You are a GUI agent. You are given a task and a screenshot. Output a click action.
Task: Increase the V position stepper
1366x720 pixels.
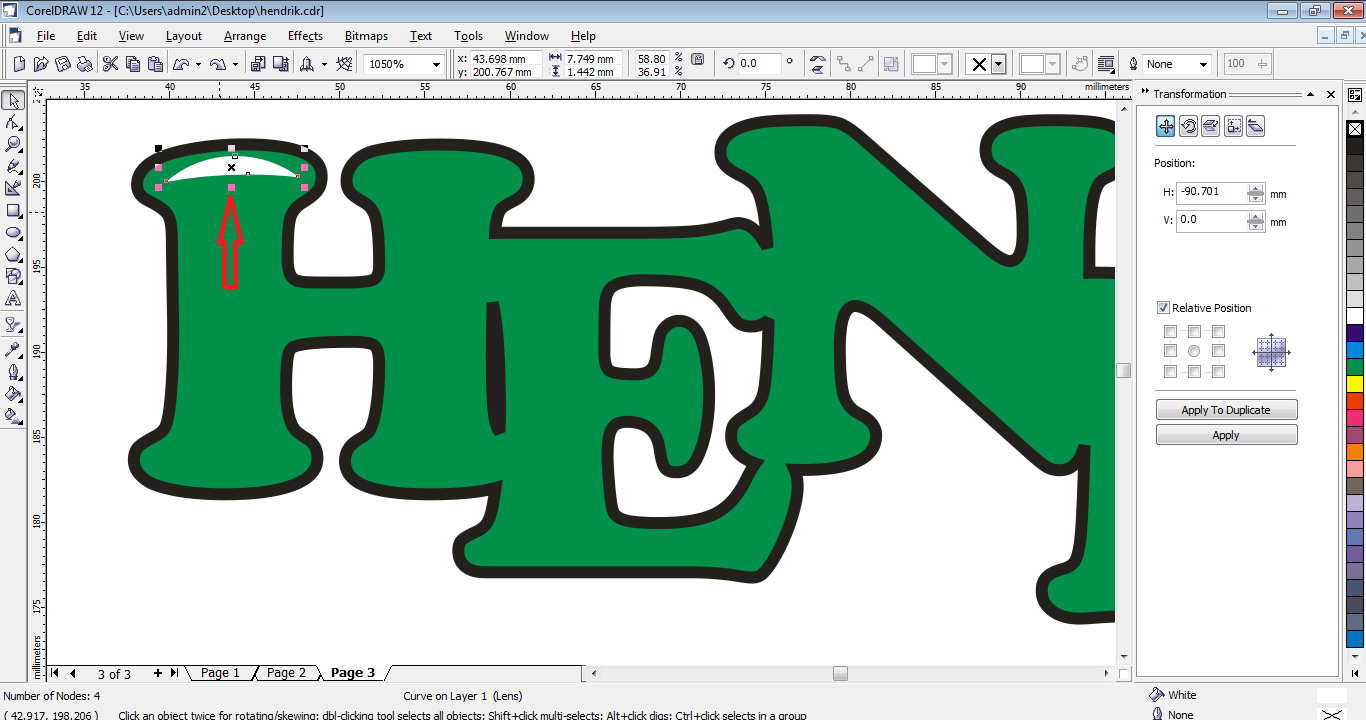click(x=1256, y=215)
